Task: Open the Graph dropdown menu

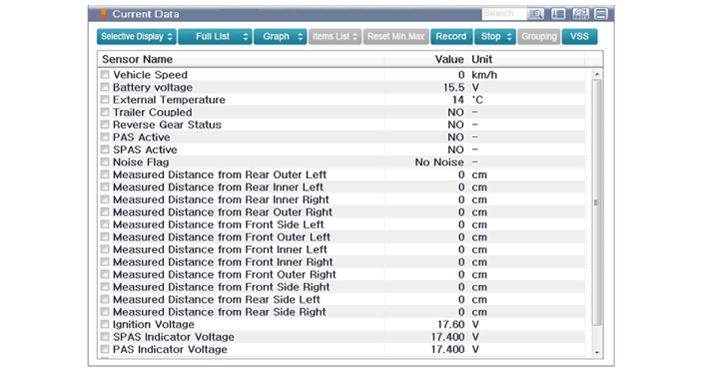Action: pyautogui.click(x=280, y=37)
